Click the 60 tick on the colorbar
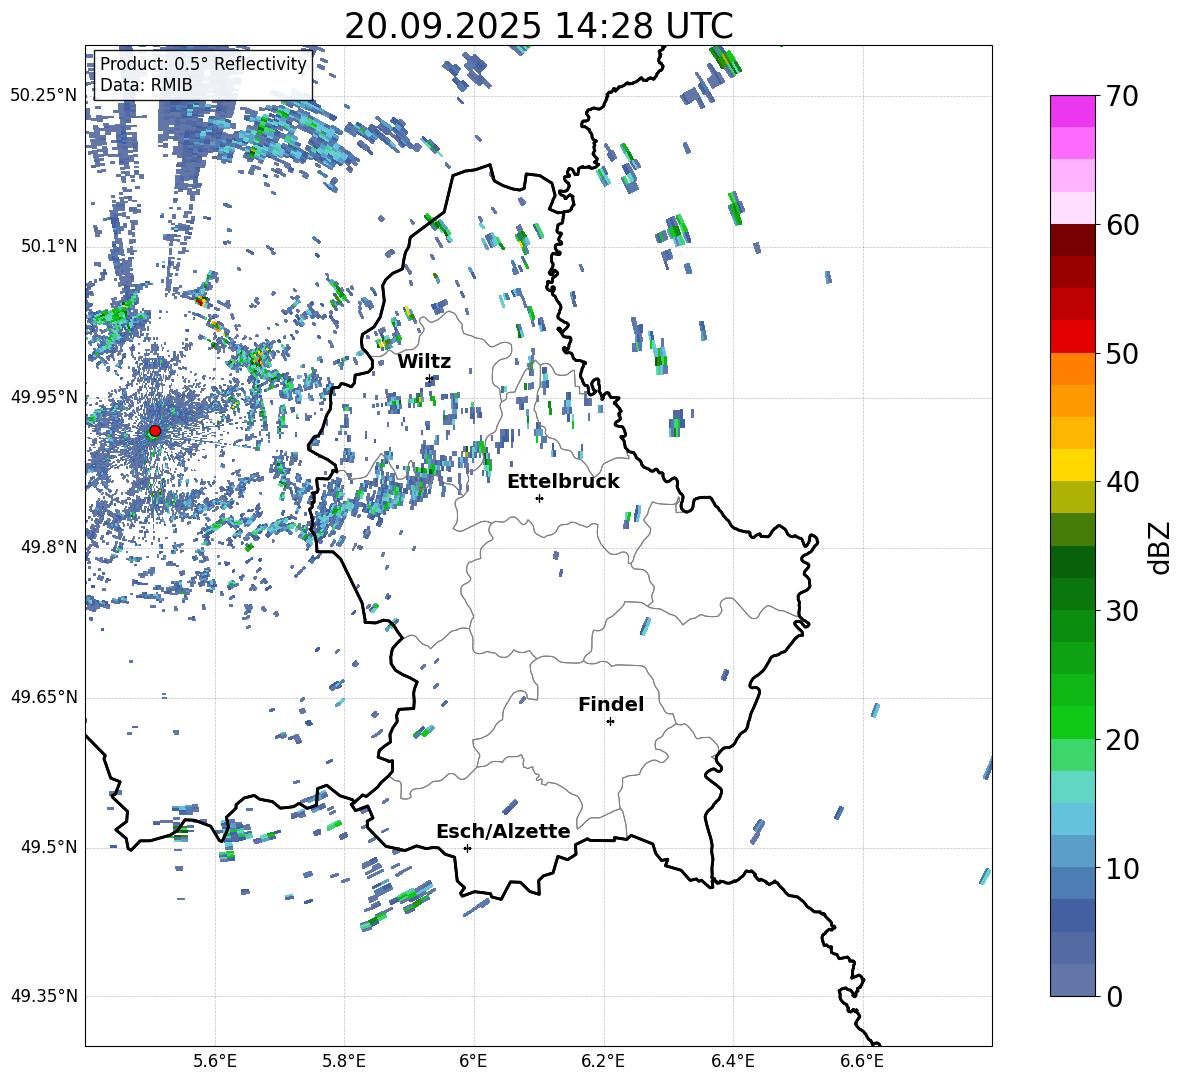Viewport: 1184px width, 1081px height. (1122, 225)
